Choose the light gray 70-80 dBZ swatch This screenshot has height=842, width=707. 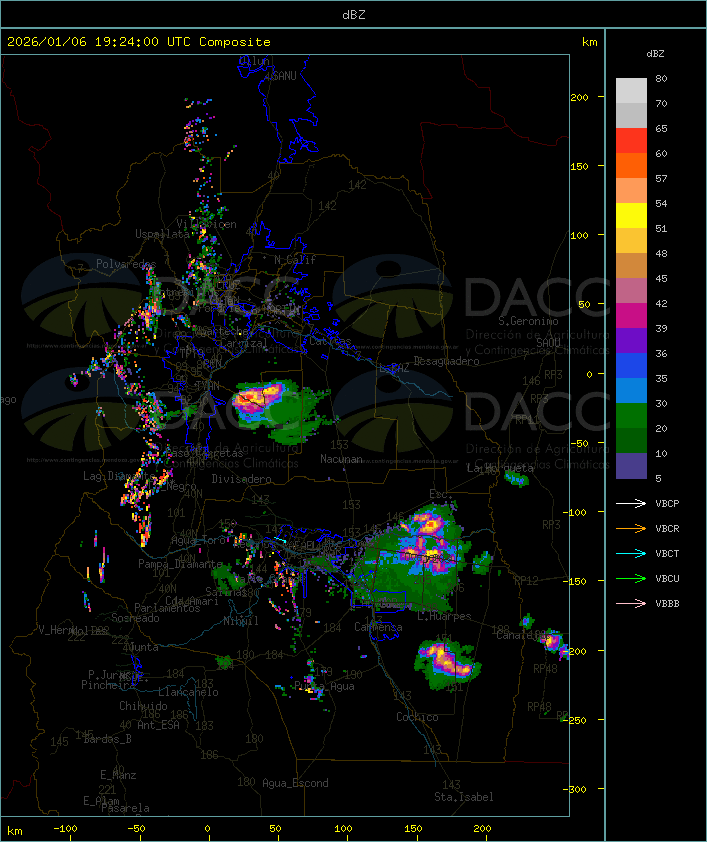coord(631,91)
